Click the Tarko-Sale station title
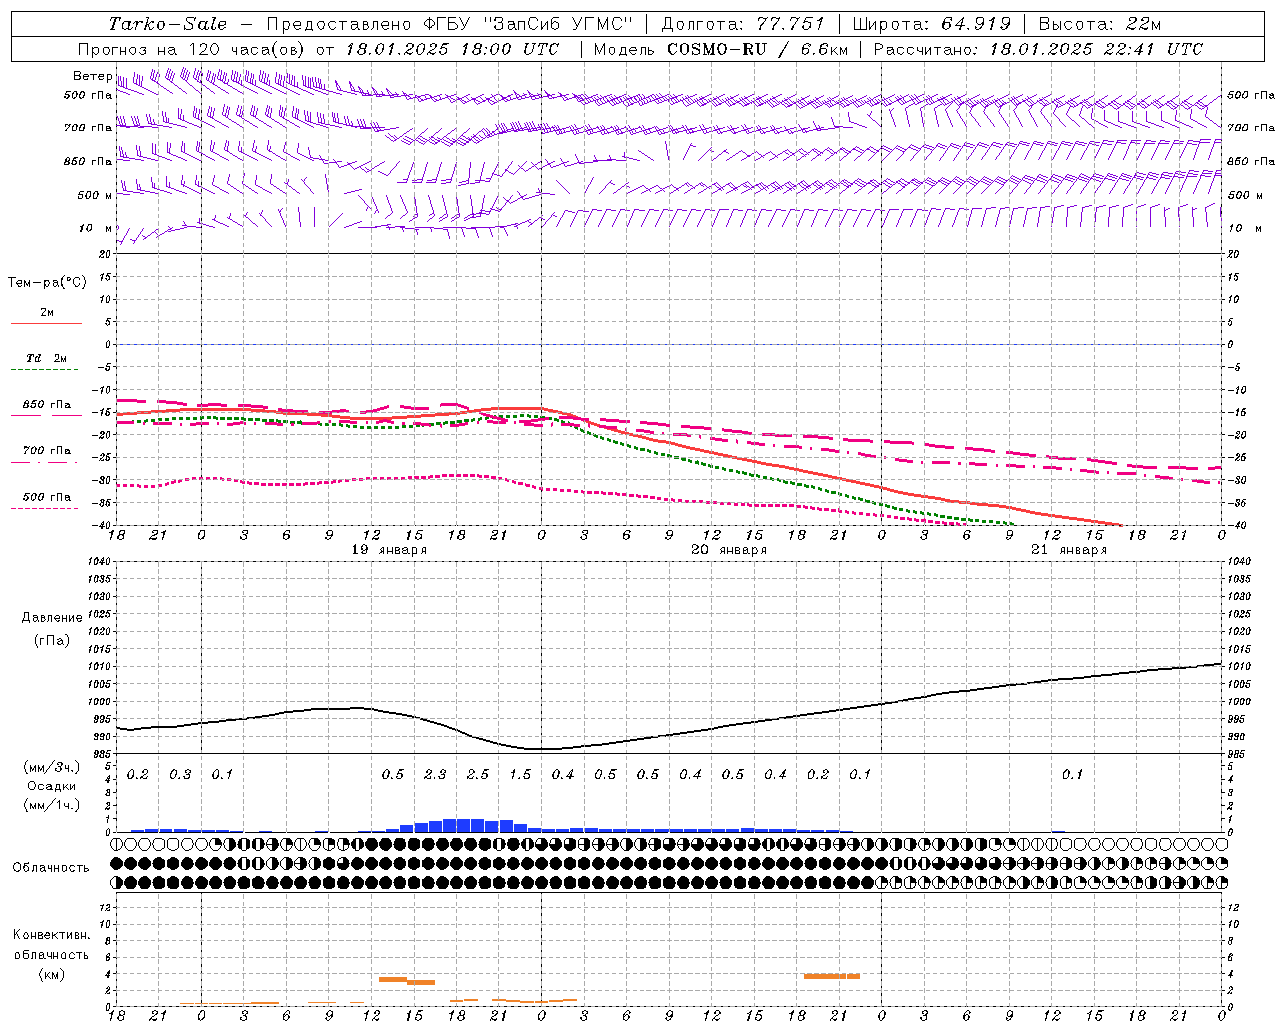Viewport: 1280px width, 1024px height. [x=168, y=24]
